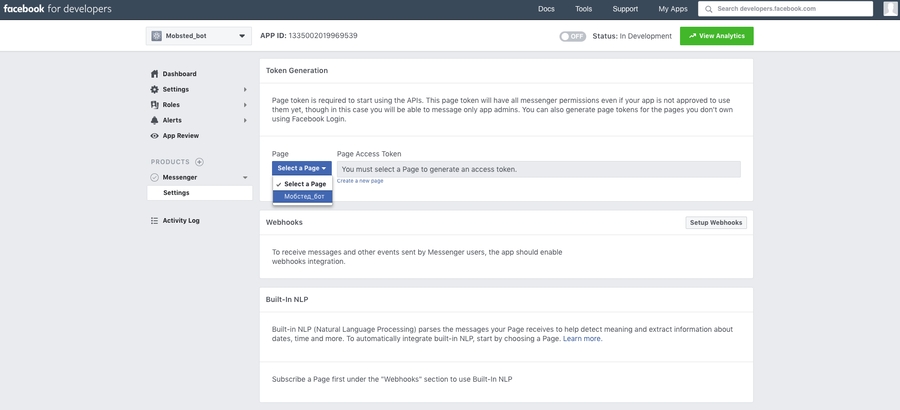Add a product with the plus icon

(x=199, y=162)
